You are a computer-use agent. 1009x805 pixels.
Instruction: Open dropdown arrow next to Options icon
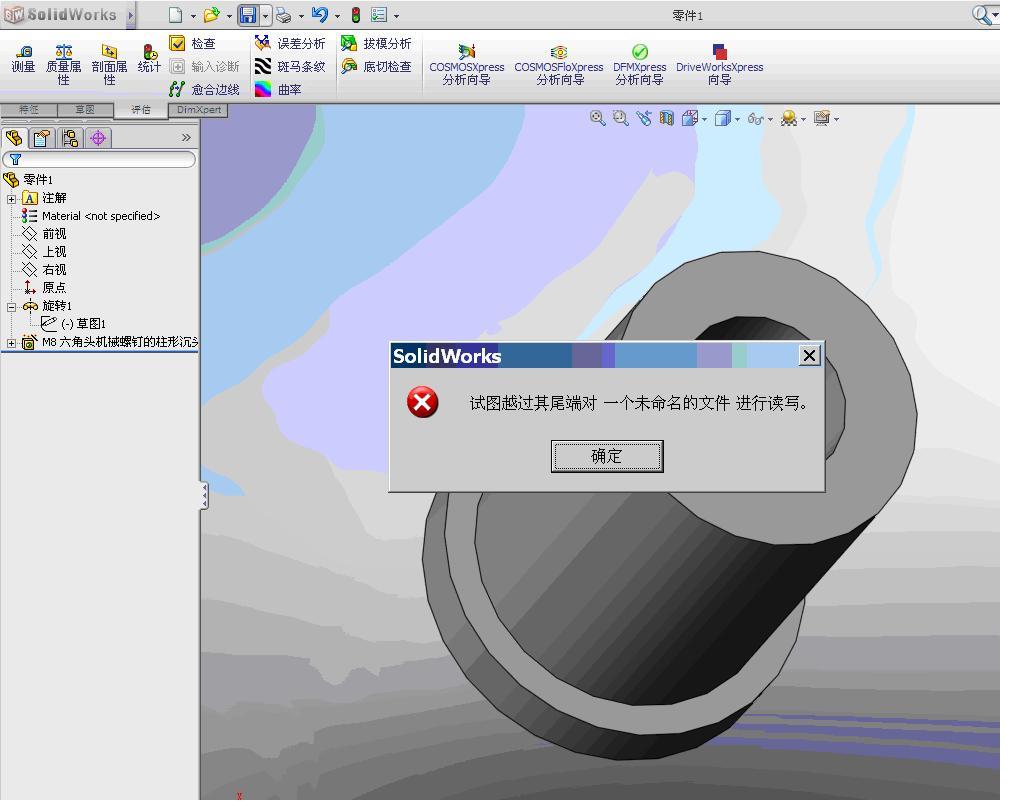coord(396,16)
